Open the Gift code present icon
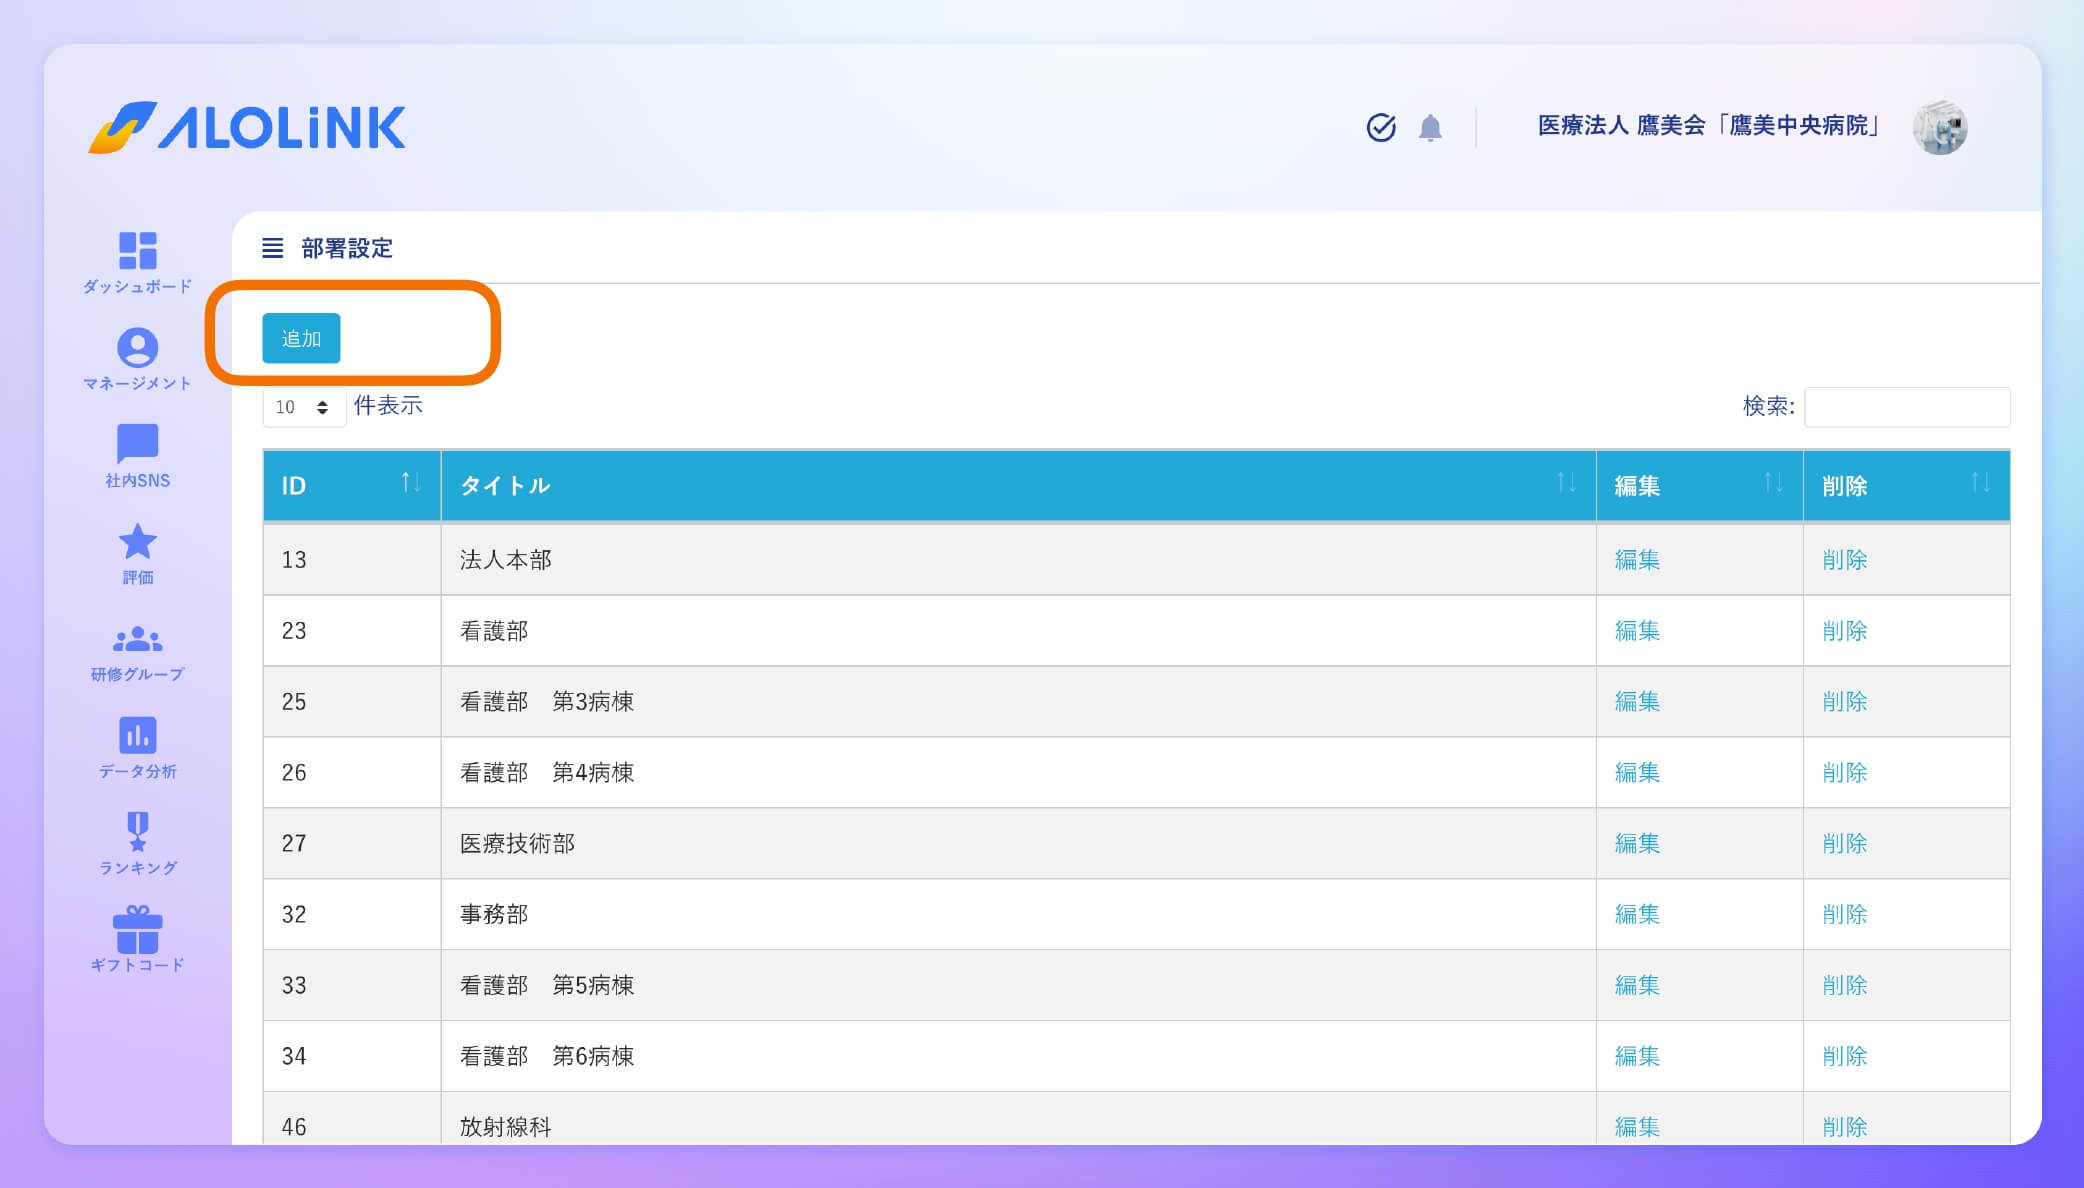This screenshot has height=1188, width=2084. 137,930
